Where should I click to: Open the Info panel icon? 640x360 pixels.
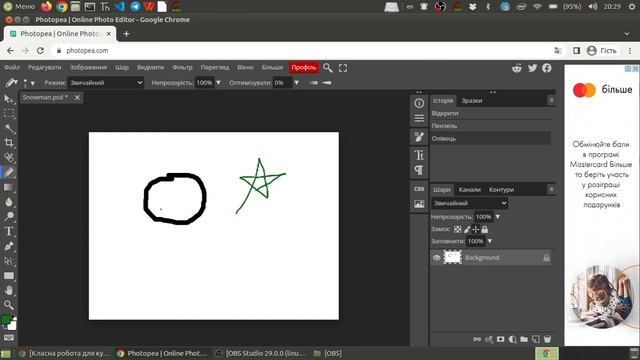point(419,103)
